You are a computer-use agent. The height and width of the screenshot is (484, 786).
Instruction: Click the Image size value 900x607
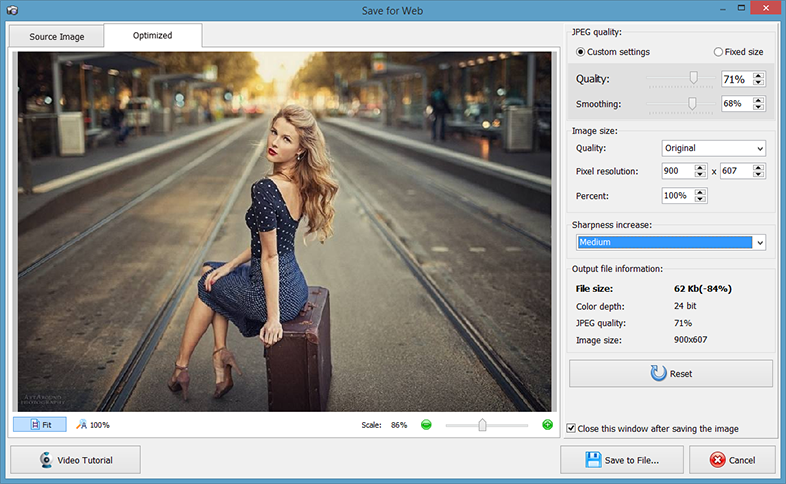tap(691, 340)
